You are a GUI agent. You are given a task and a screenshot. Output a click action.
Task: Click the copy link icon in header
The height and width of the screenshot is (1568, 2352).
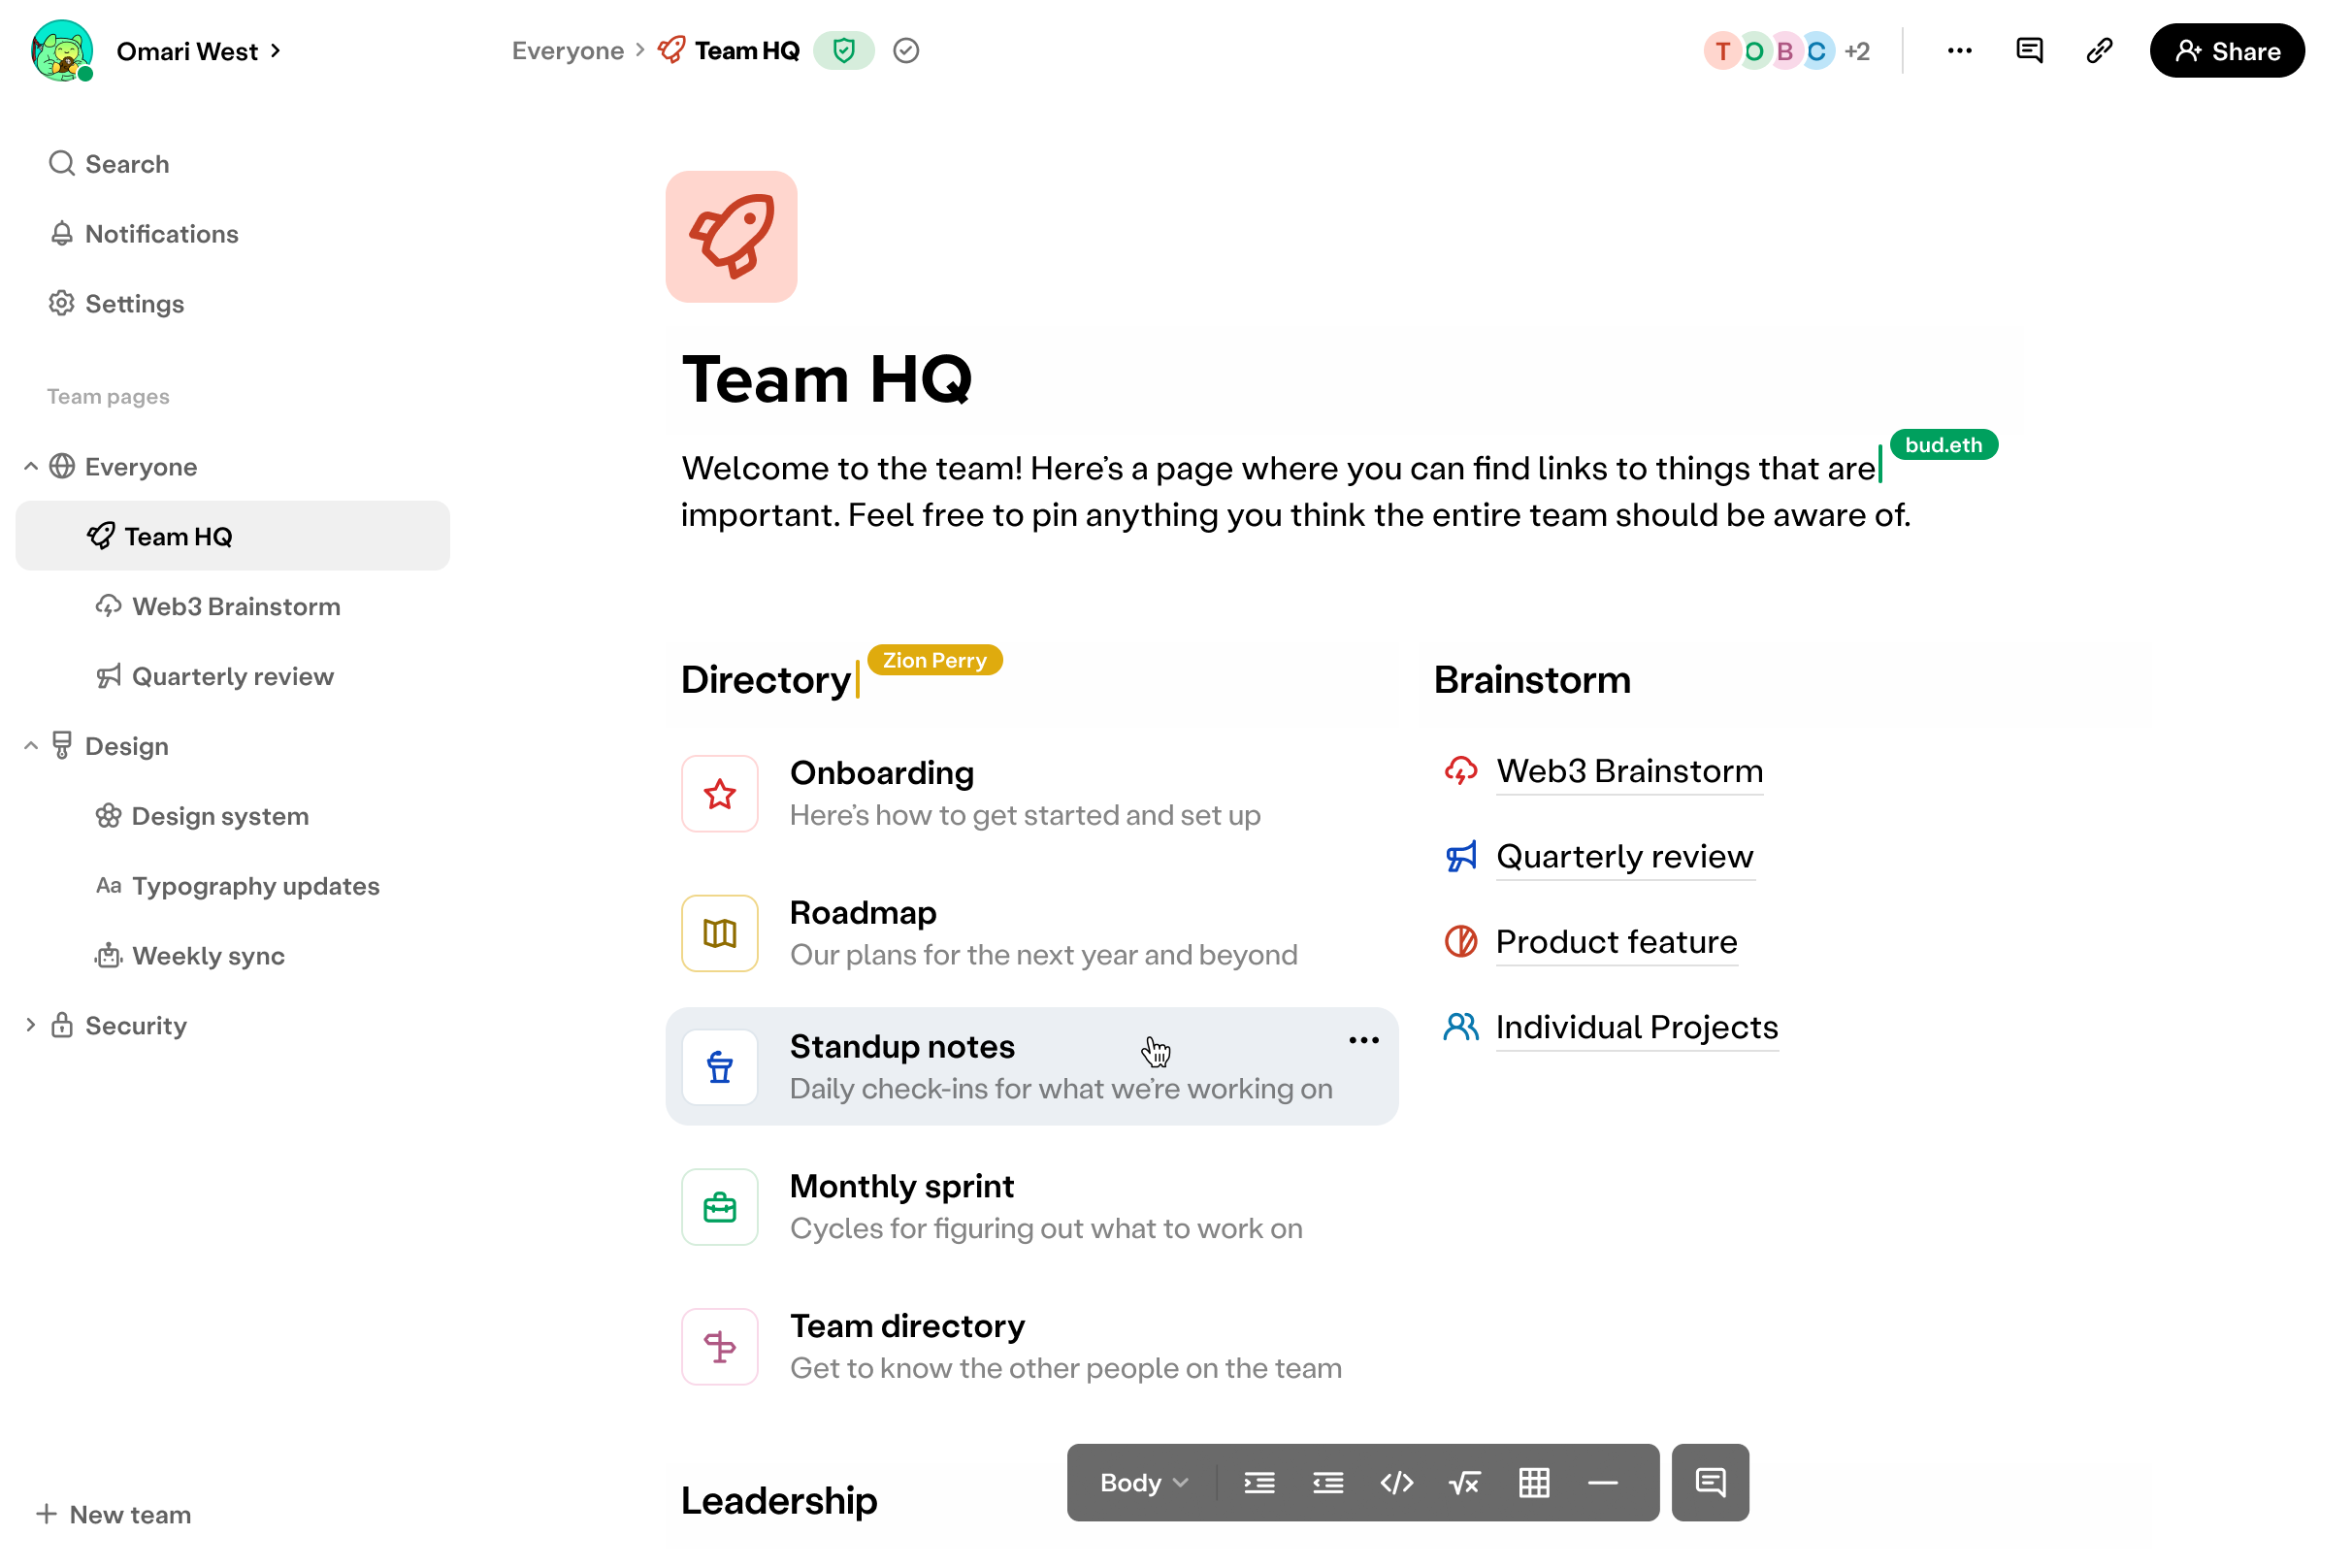(2098, 51)
